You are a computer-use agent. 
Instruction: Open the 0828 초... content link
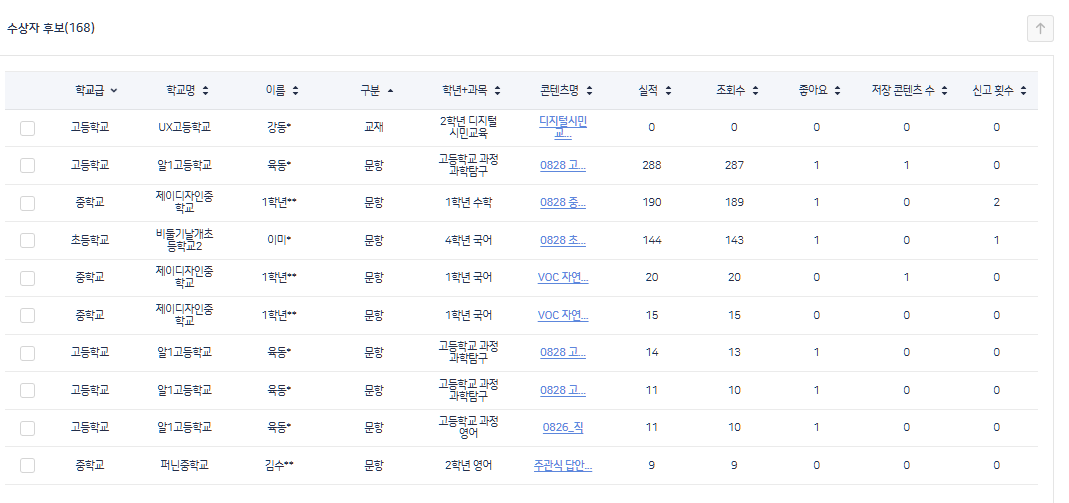(563, 240)
